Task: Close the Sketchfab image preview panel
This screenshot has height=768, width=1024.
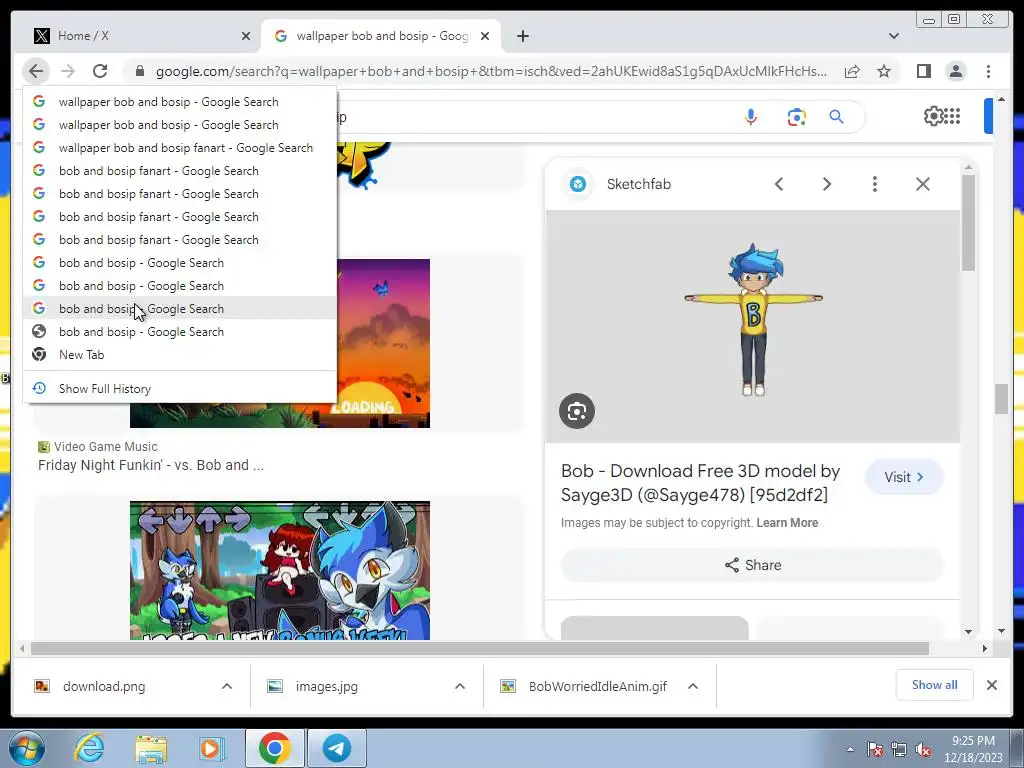Action: click(x=922, y=184)
